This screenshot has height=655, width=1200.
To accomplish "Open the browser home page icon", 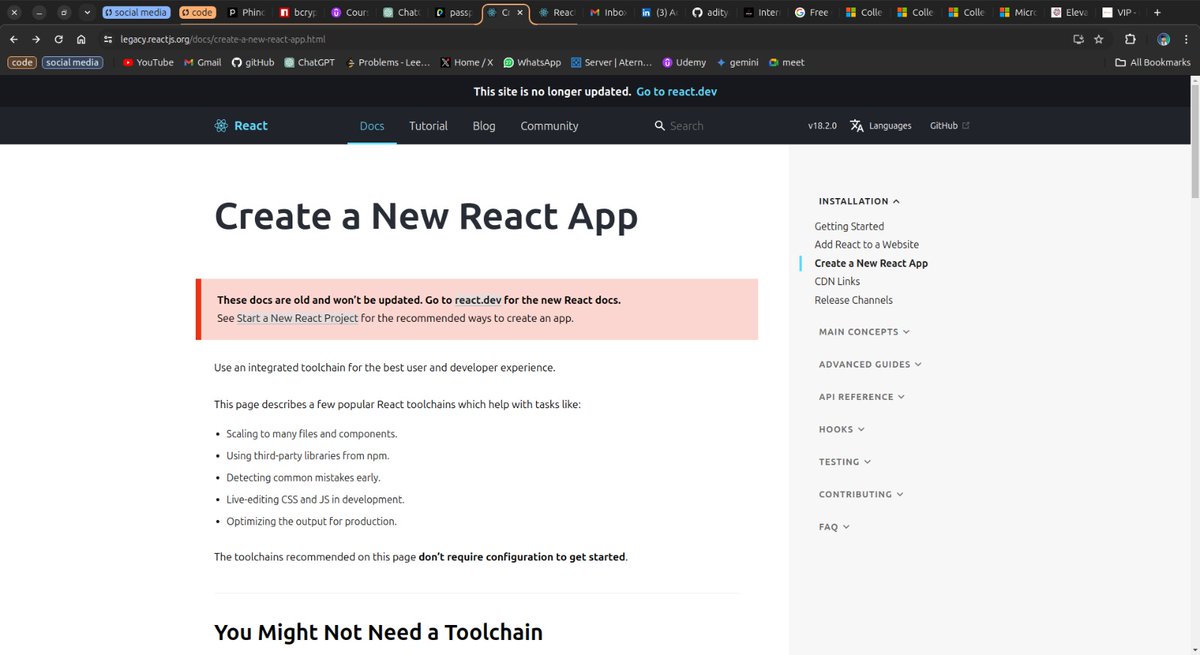I will coord(81,39).
